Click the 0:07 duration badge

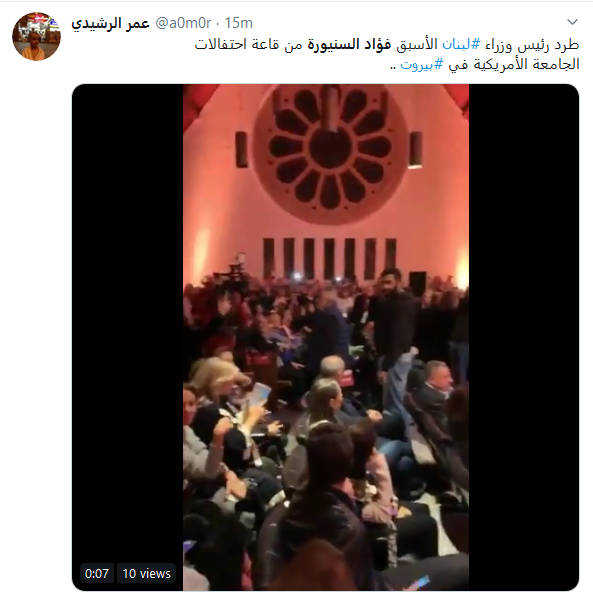(x=97, y=574)
